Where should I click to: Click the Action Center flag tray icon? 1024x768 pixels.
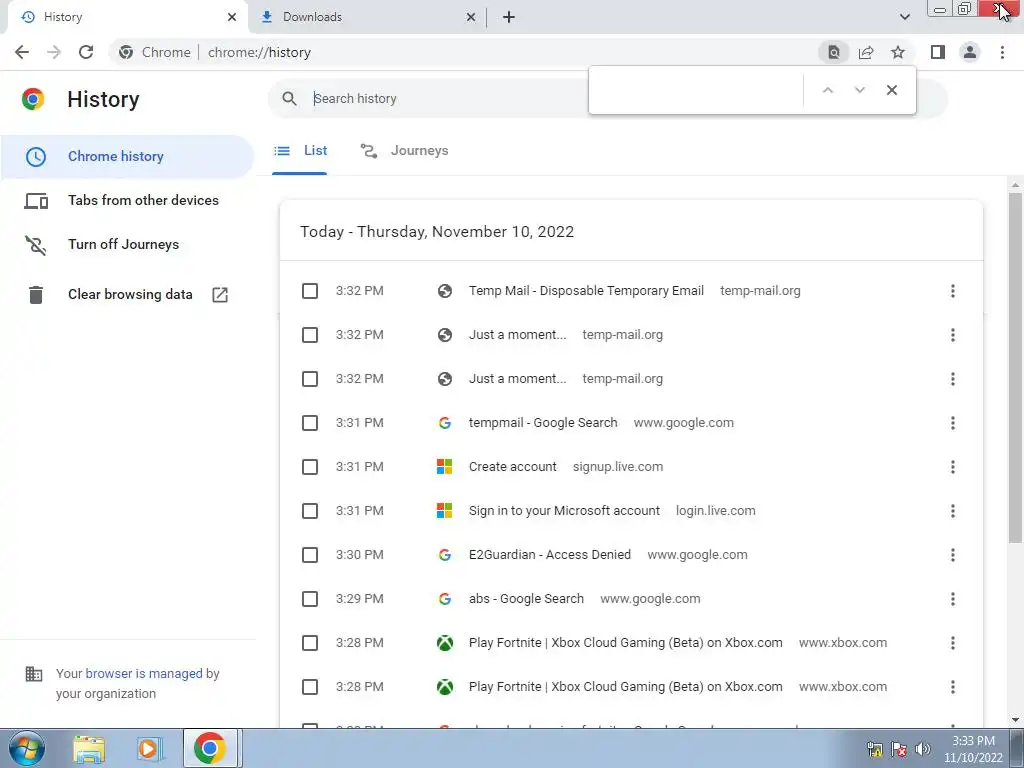pos(899,749)
